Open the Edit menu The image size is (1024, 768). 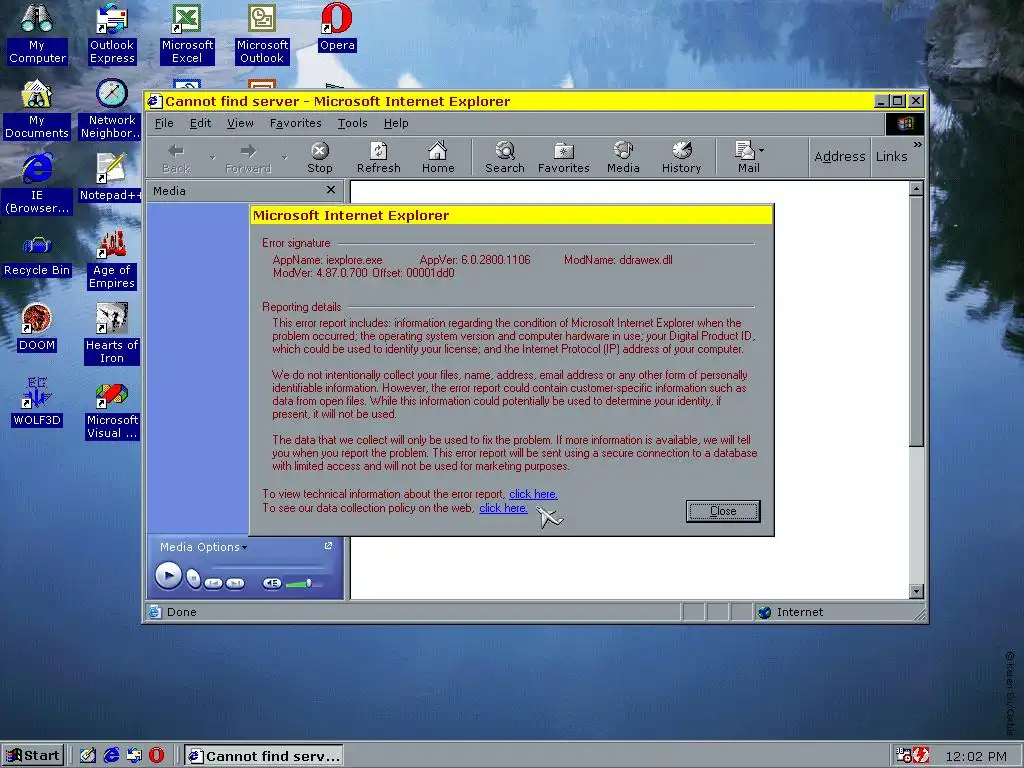coord(200,123)
